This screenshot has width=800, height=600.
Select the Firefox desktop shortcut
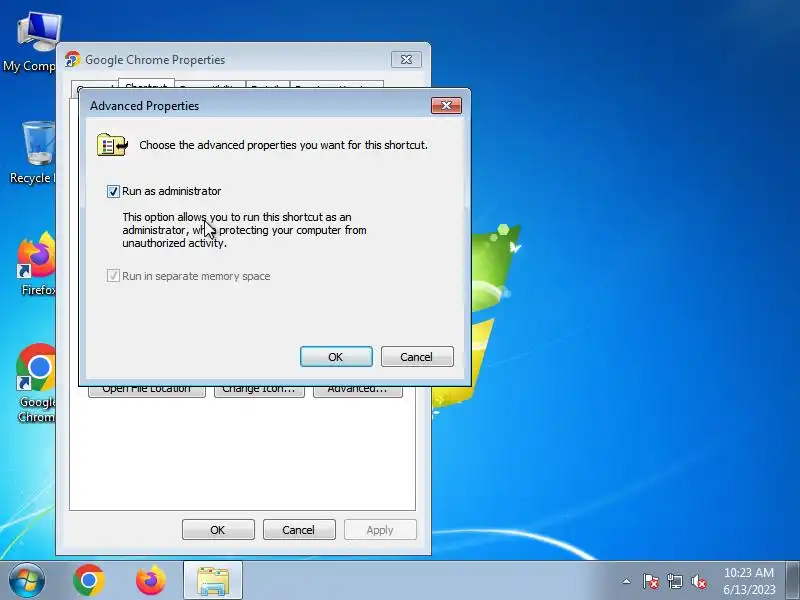click(36, 265)
